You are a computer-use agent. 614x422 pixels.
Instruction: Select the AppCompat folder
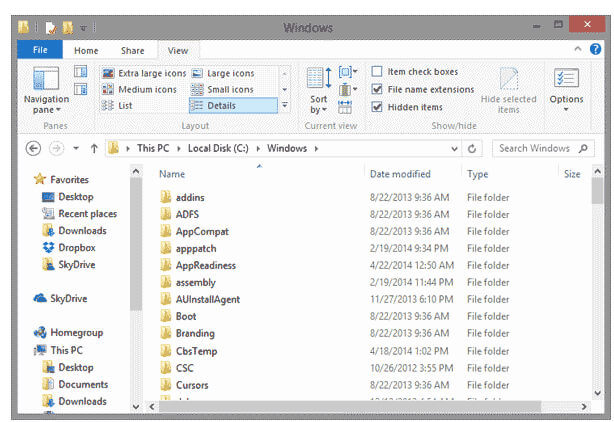tap(194, 231)
